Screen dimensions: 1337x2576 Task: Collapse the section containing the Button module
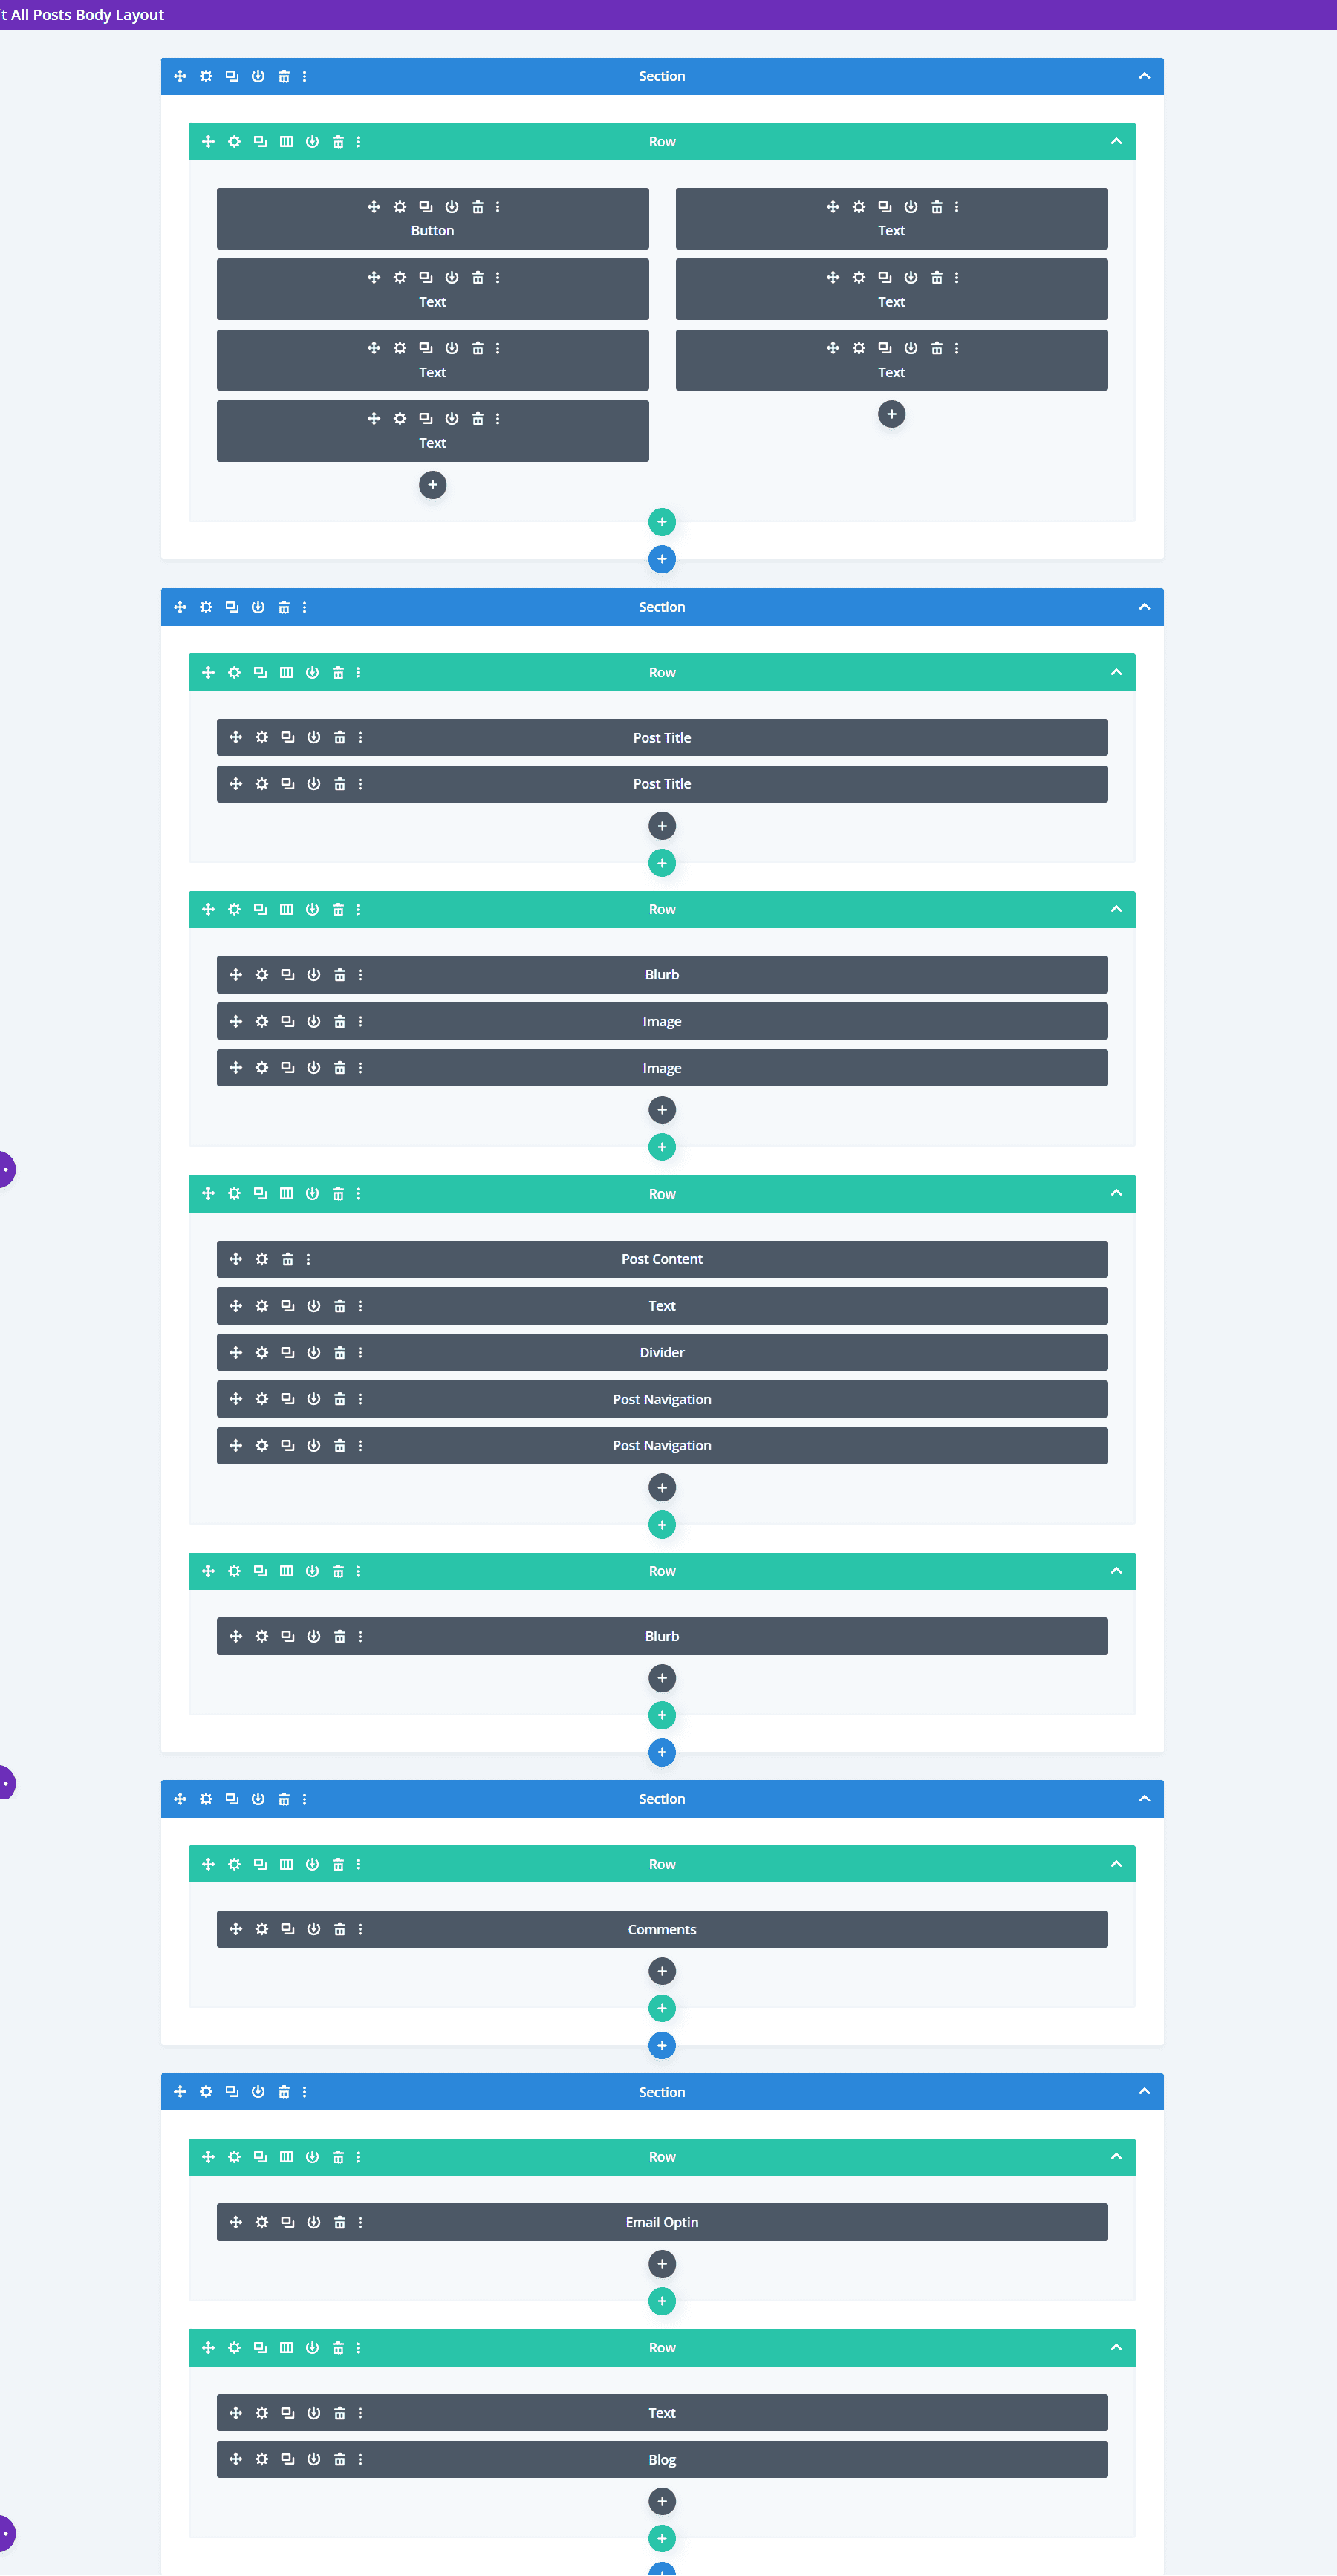pyautogui.click(x=1144, y=76)
